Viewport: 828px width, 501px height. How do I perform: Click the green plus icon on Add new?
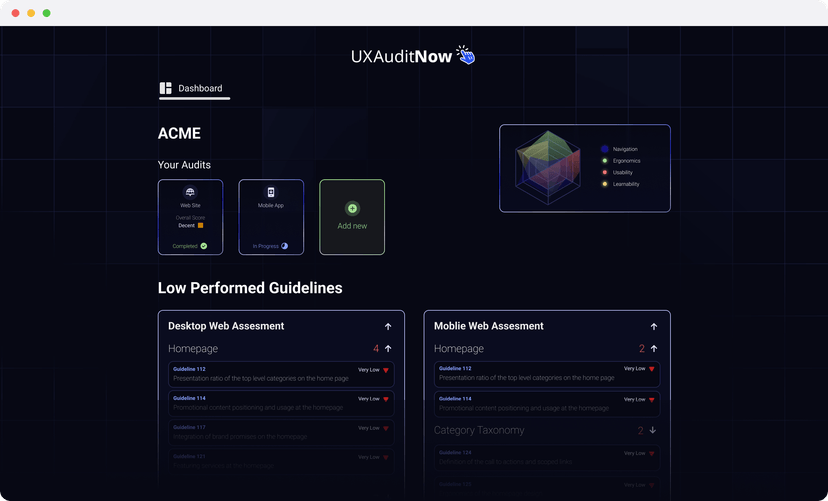[352, 209]
